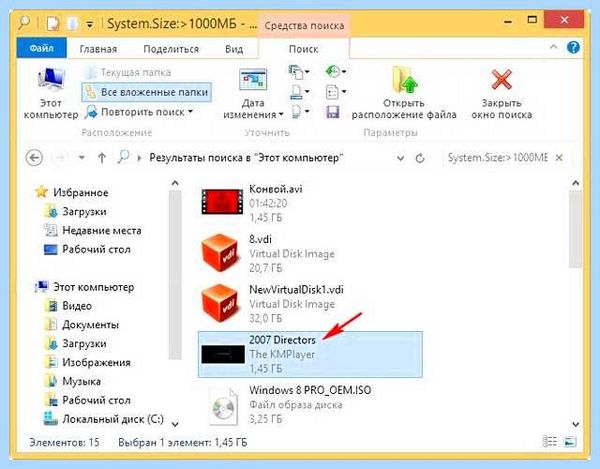Click results list scrollbar up arrow
Screen dimensions: 600x469
pyautogui.click(x=575, y=184)
